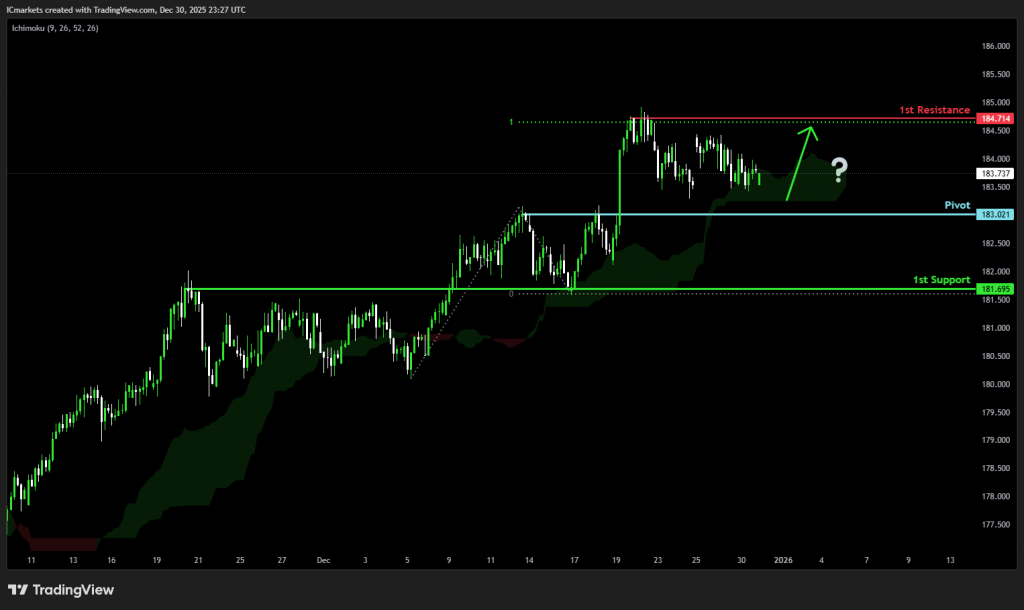Click the ICmarkets TradingView.com header text
Screen dimensions: 1024x610
click(125, 9)
